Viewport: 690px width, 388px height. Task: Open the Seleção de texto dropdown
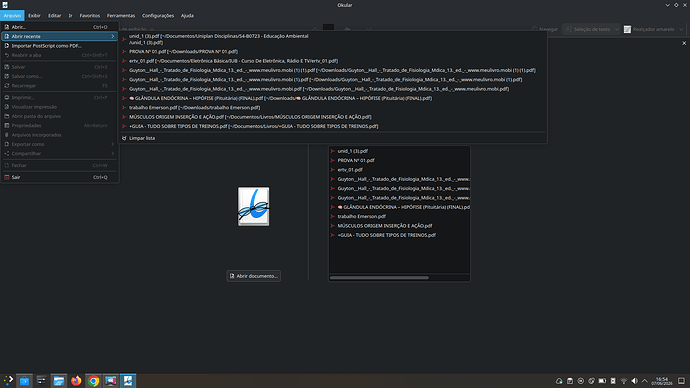591,29
